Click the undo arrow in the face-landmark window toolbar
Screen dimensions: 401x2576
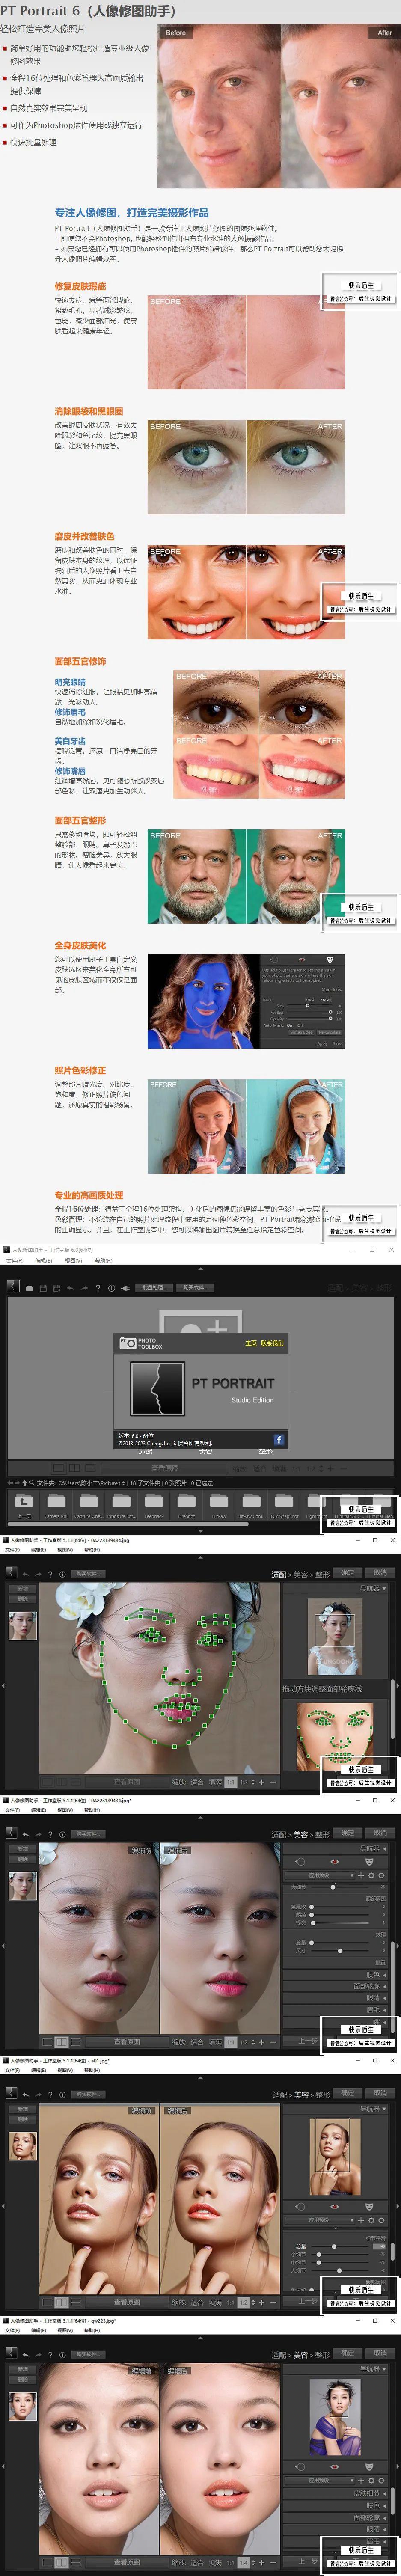coord(26,1574)
